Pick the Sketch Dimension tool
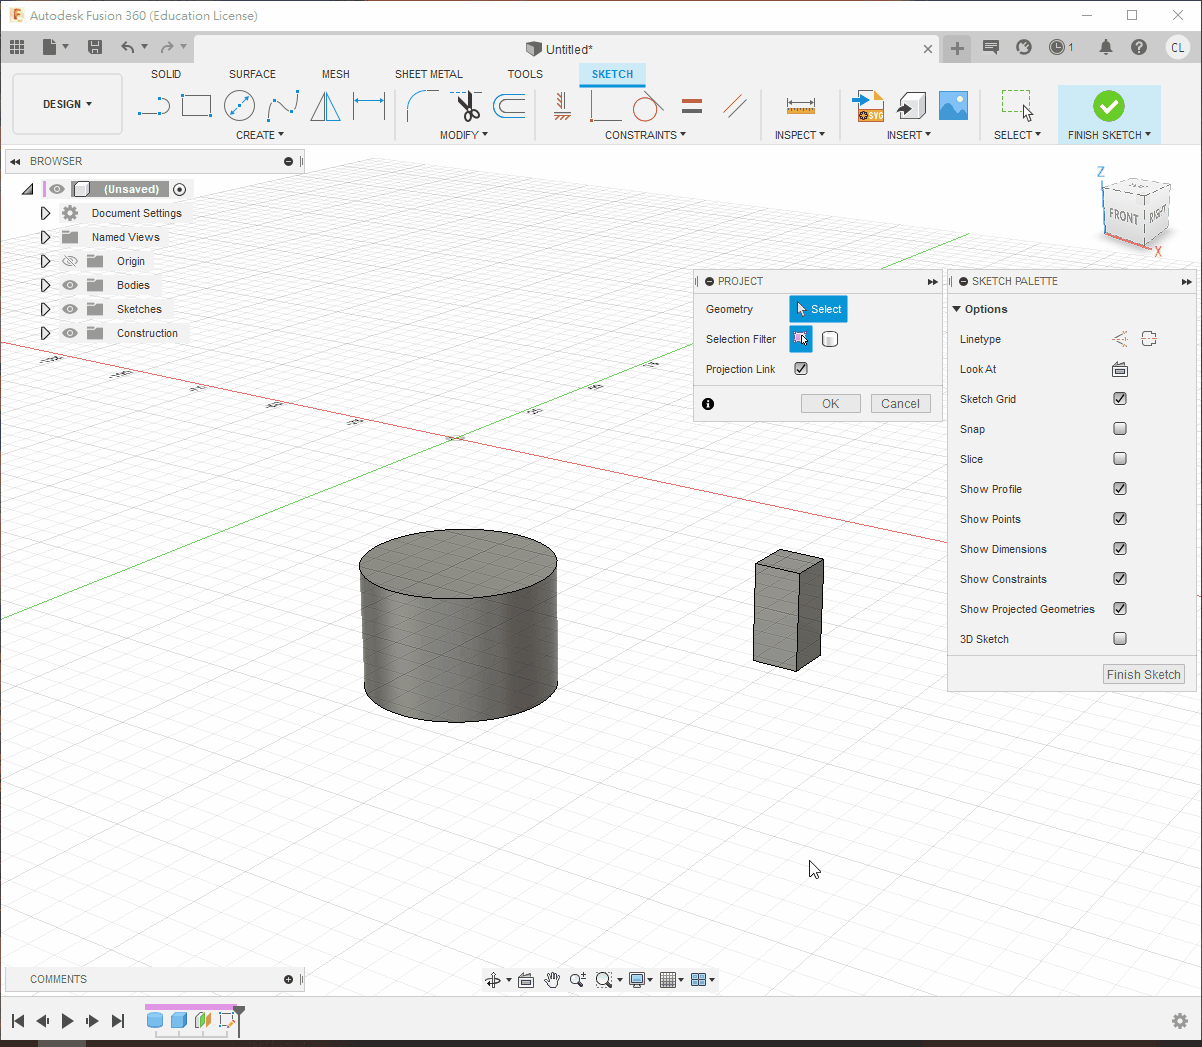This screenshot has width=1202, height=1047. tap(369, 106)
